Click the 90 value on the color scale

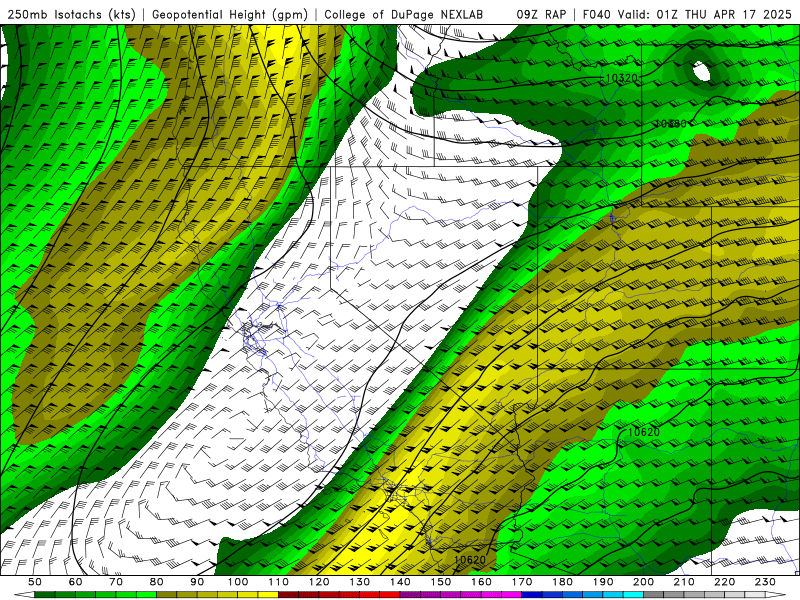[197, 582]
